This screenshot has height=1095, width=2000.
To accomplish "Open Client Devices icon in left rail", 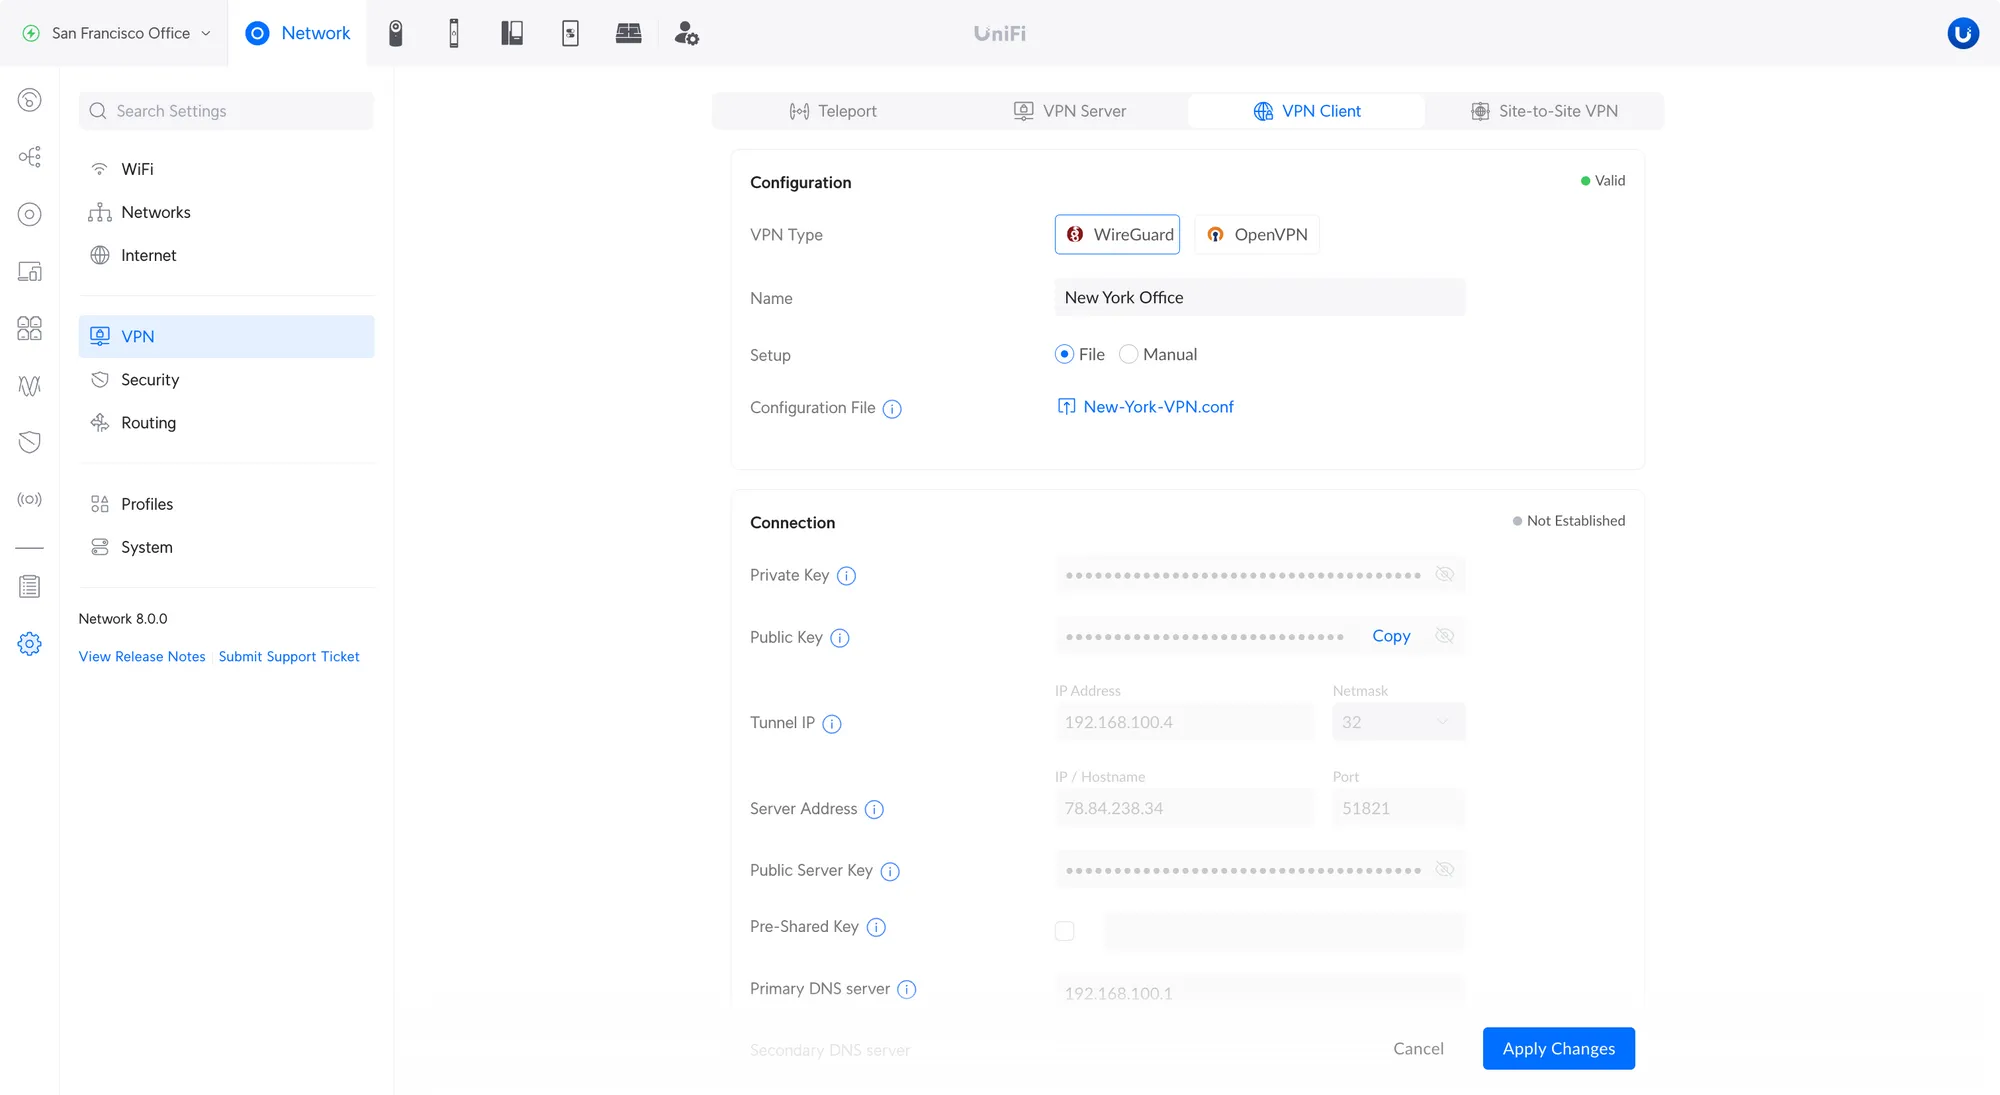I will 30,271.
